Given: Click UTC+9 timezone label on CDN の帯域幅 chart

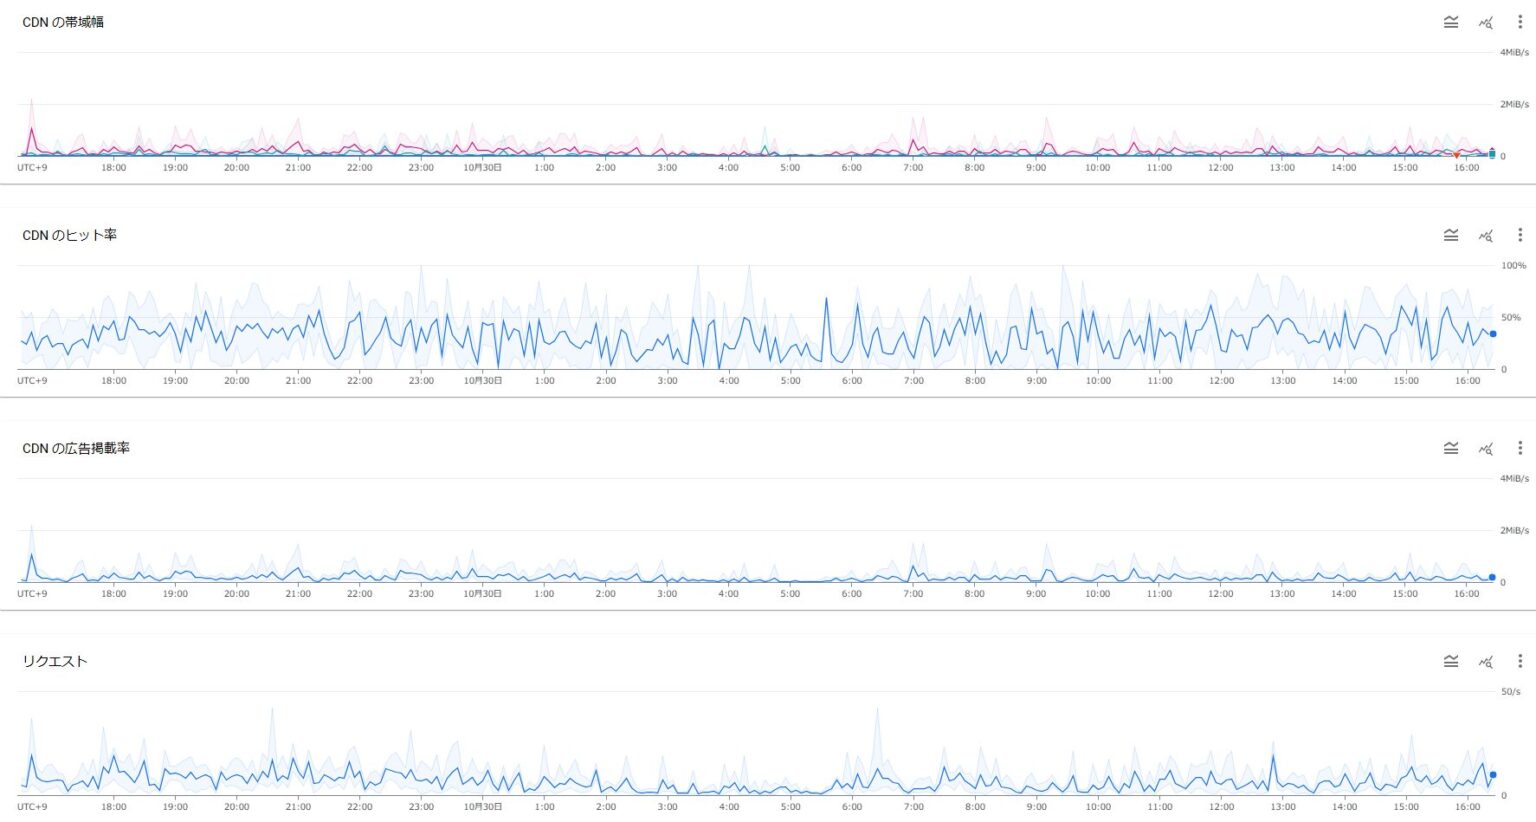Looking at the screenshot, I should (32, 168).
